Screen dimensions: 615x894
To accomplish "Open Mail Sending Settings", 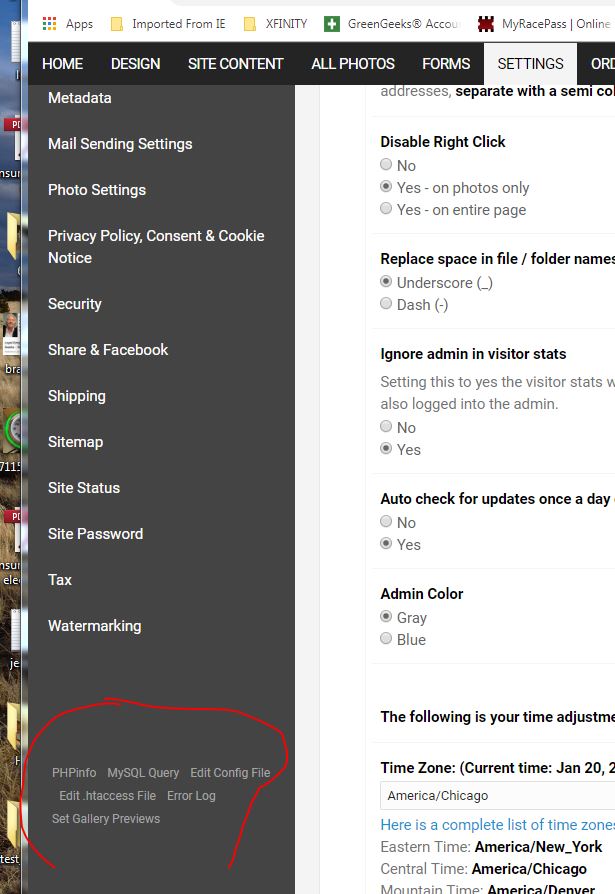I will [x=120, y=144].
